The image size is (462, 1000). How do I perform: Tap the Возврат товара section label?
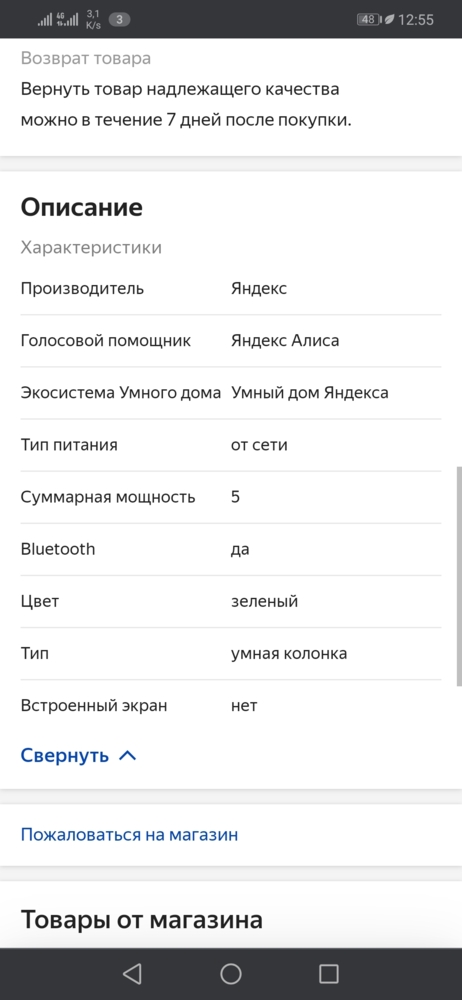click(86, 58)
